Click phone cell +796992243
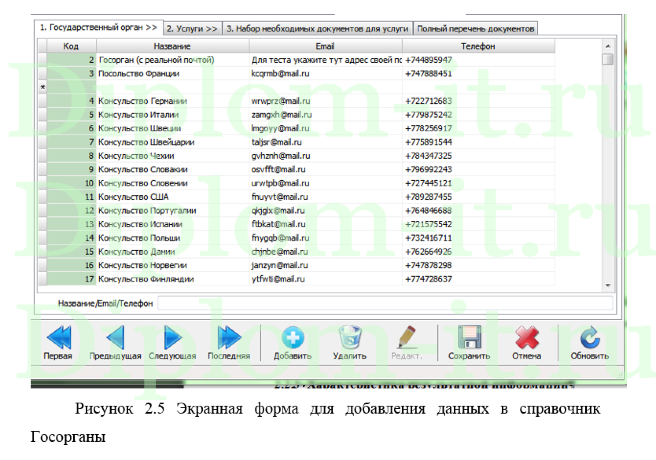The width and height of the screenshot is (656, 460). coord(479,169)
